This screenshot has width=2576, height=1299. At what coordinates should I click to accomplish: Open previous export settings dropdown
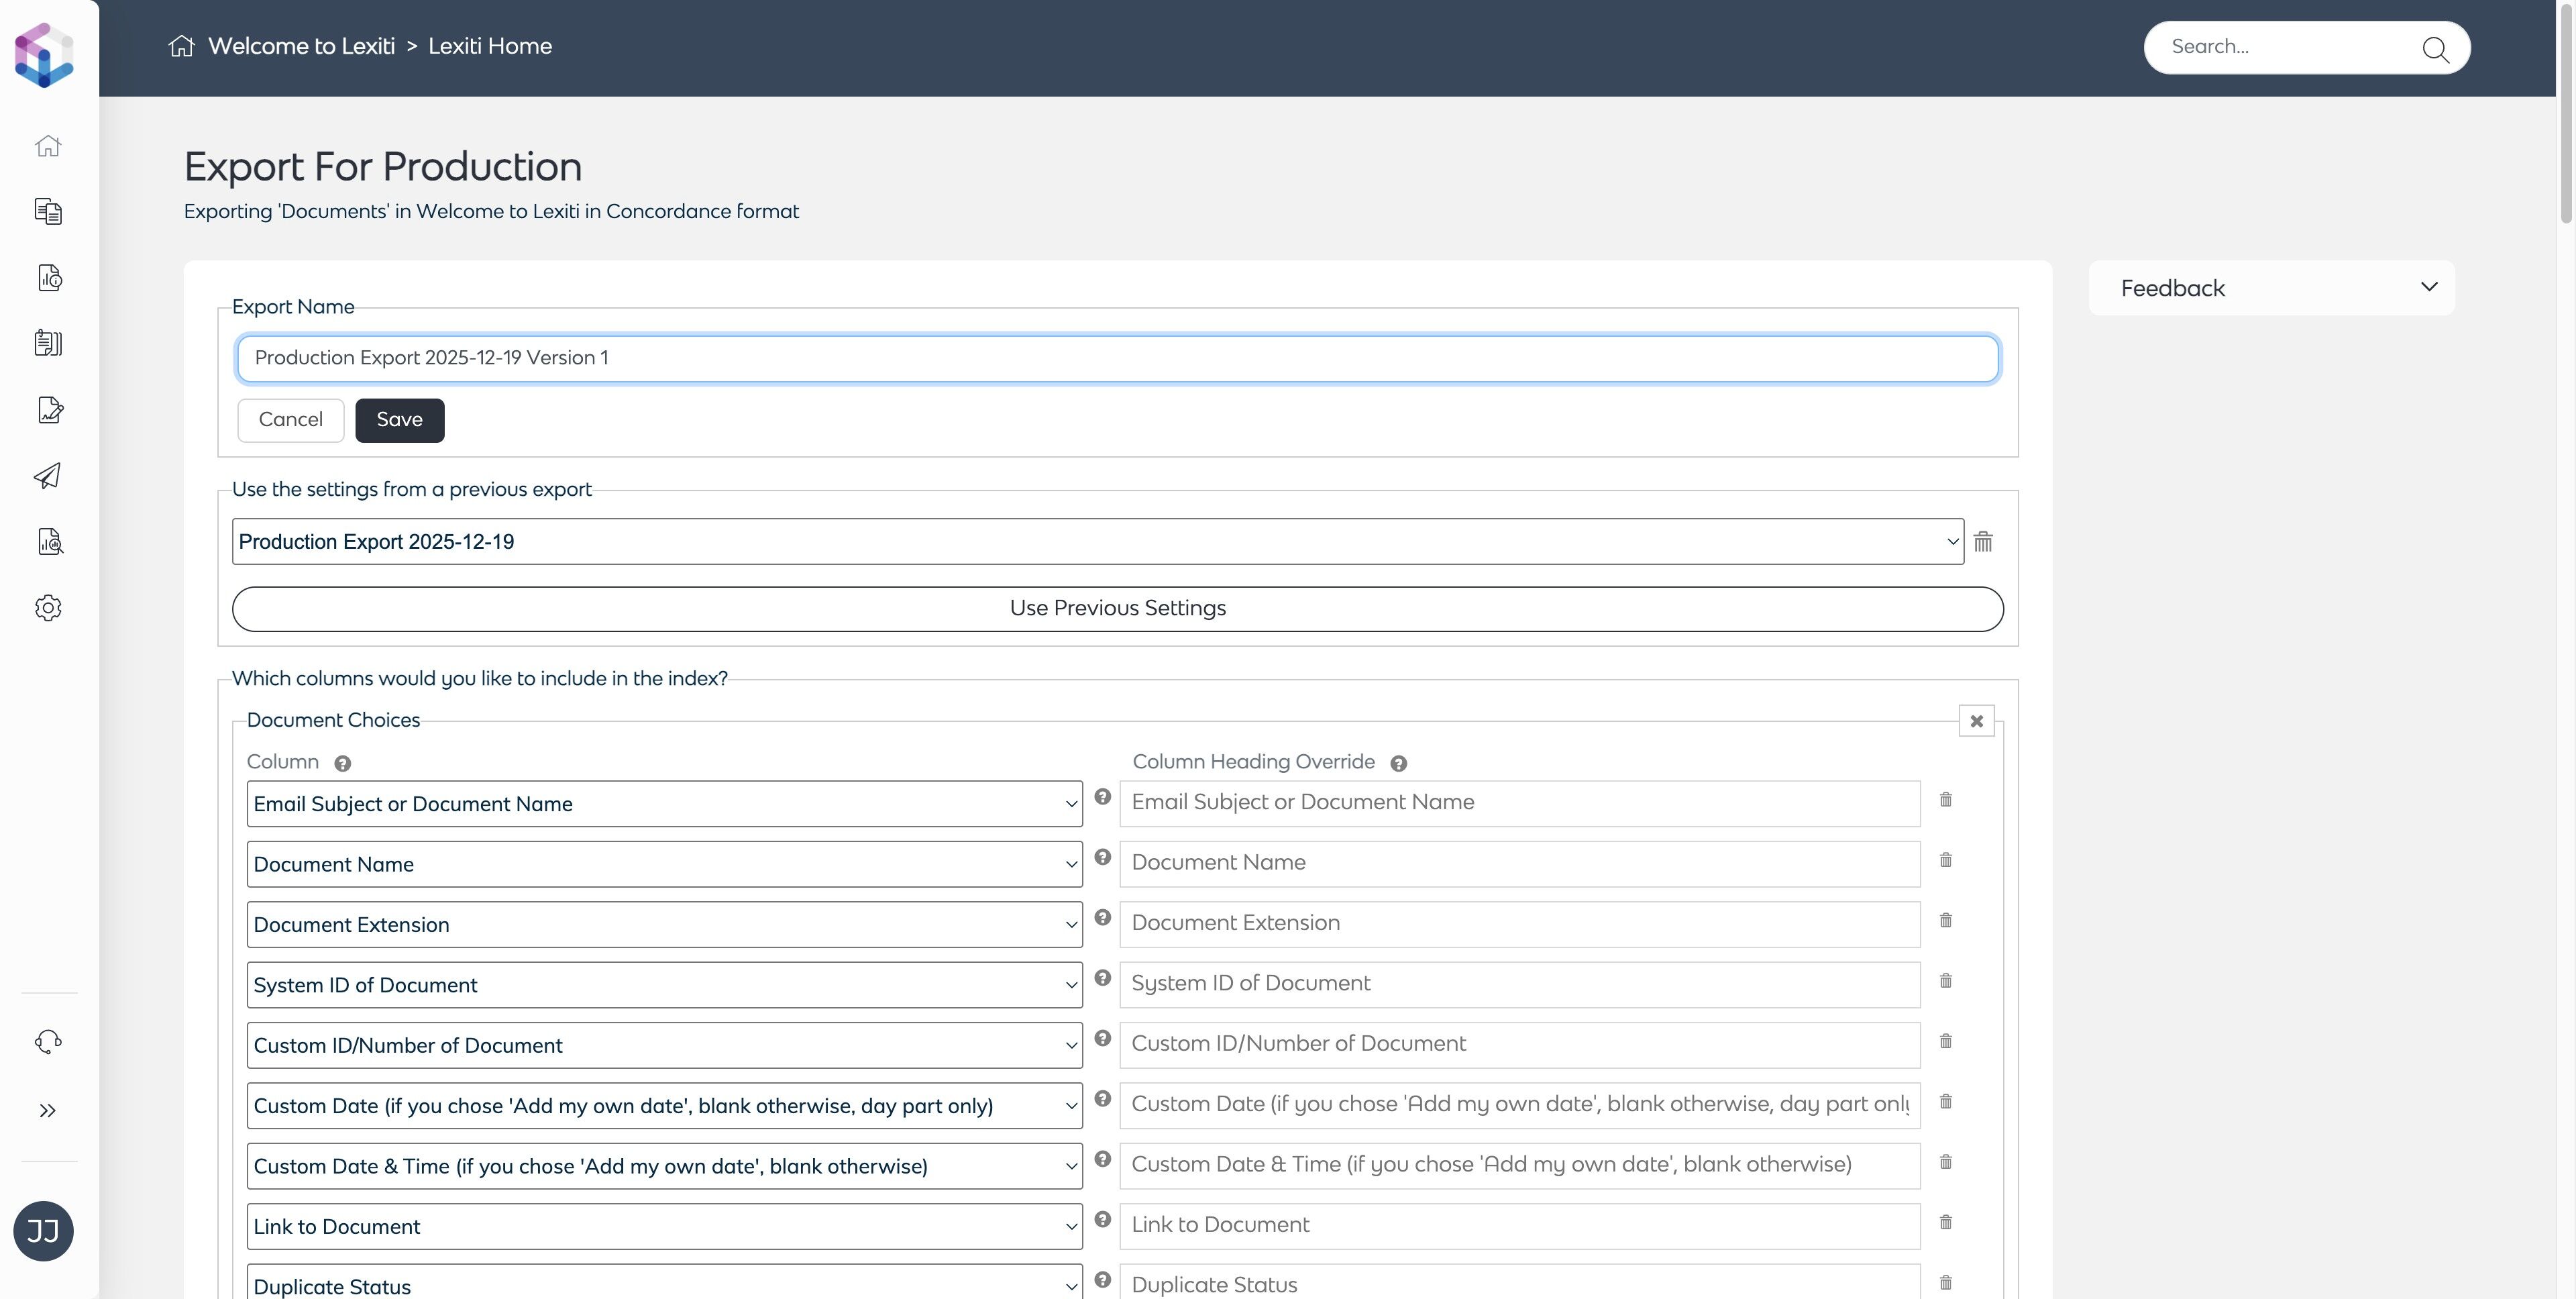(x=1097, y=542)
